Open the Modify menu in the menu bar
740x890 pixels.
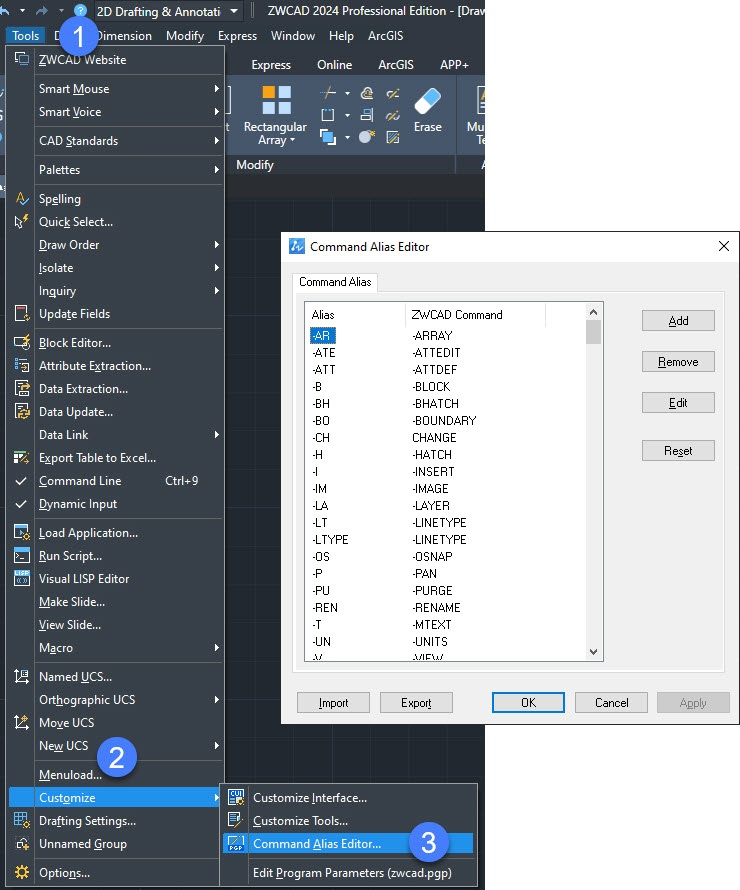pos(184,36)
